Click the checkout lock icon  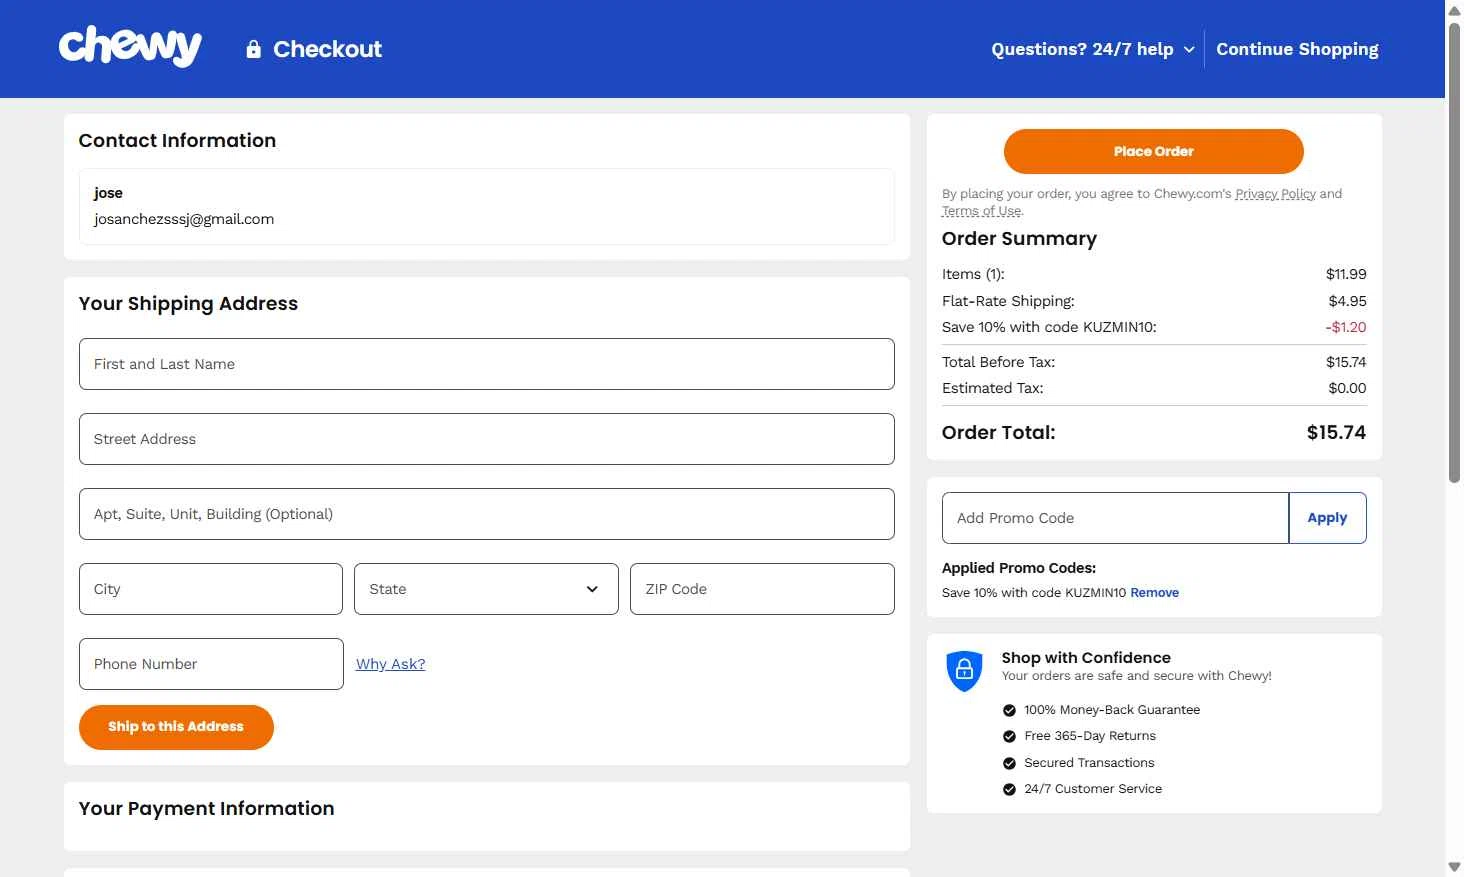click(254, 49)
